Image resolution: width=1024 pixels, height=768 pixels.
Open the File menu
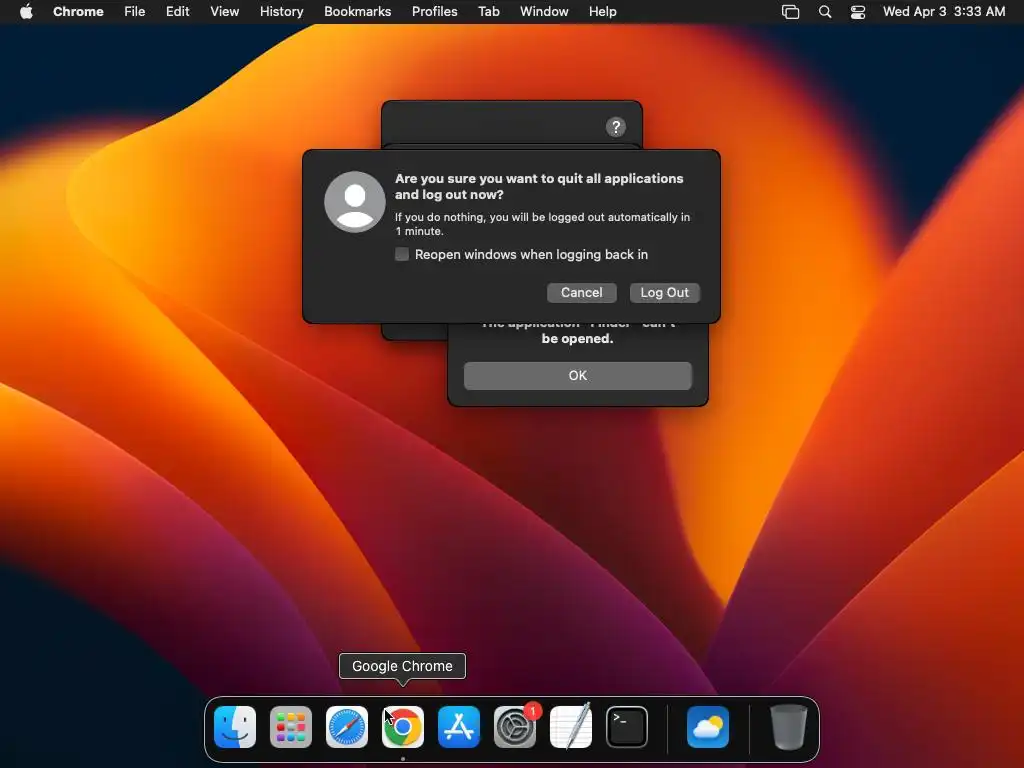tap(135, 11)
